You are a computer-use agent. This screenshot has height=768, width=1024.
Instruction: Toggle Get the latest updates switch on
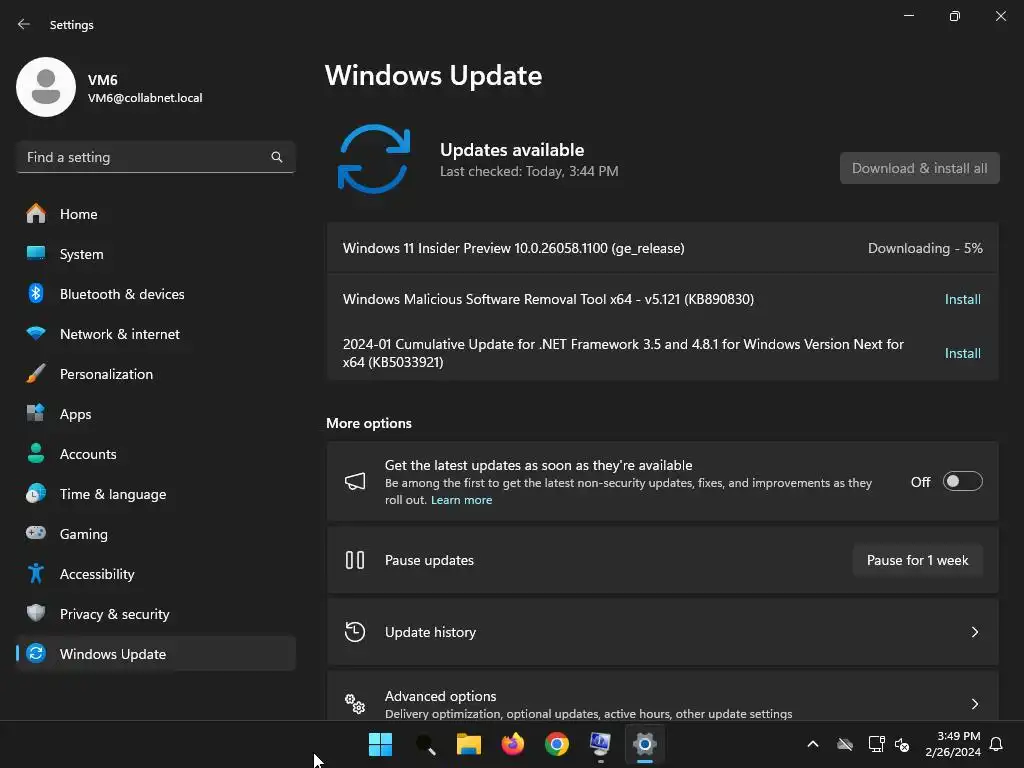click(963, 481)
